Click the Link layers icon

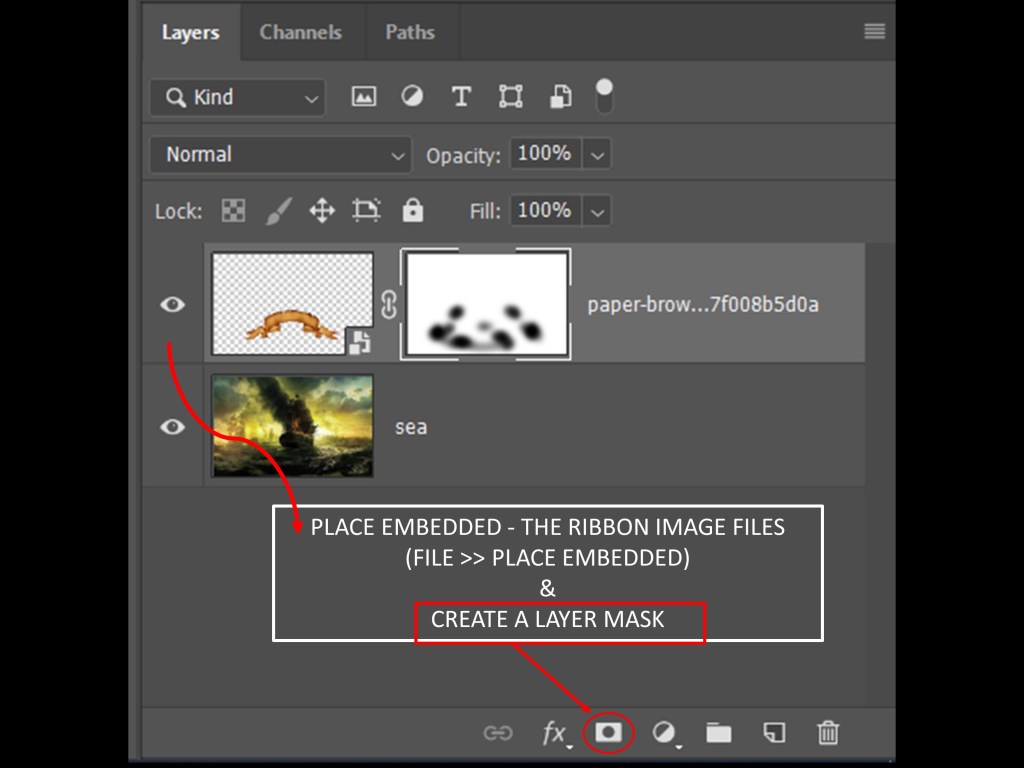[x=497, y=734]
